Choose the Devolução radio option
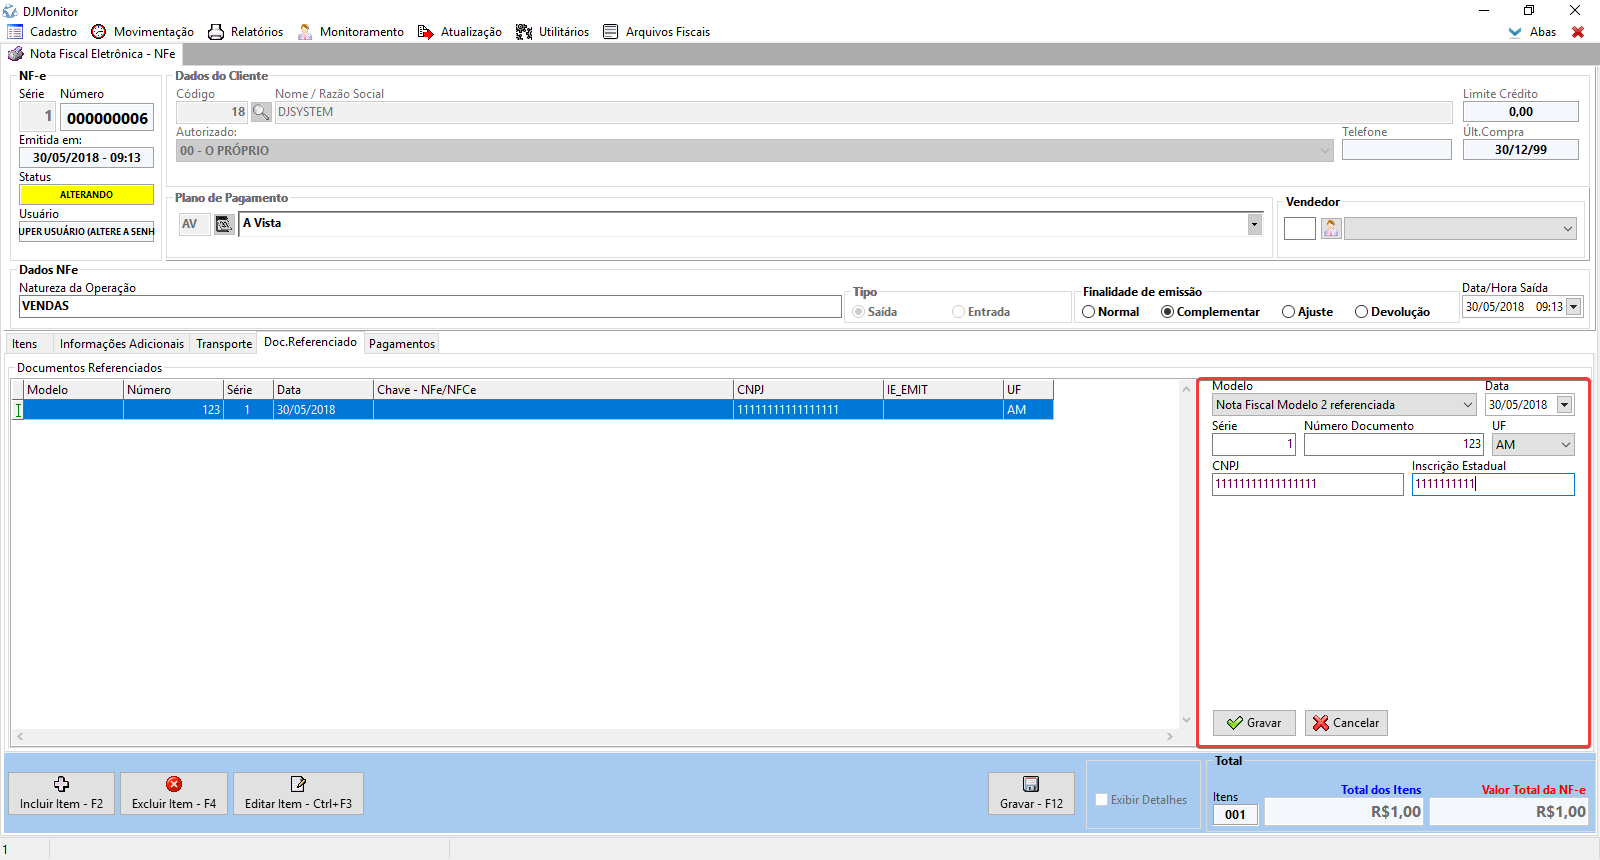The height and width of the screenshot is (860, 1600). pos(1361,312)
